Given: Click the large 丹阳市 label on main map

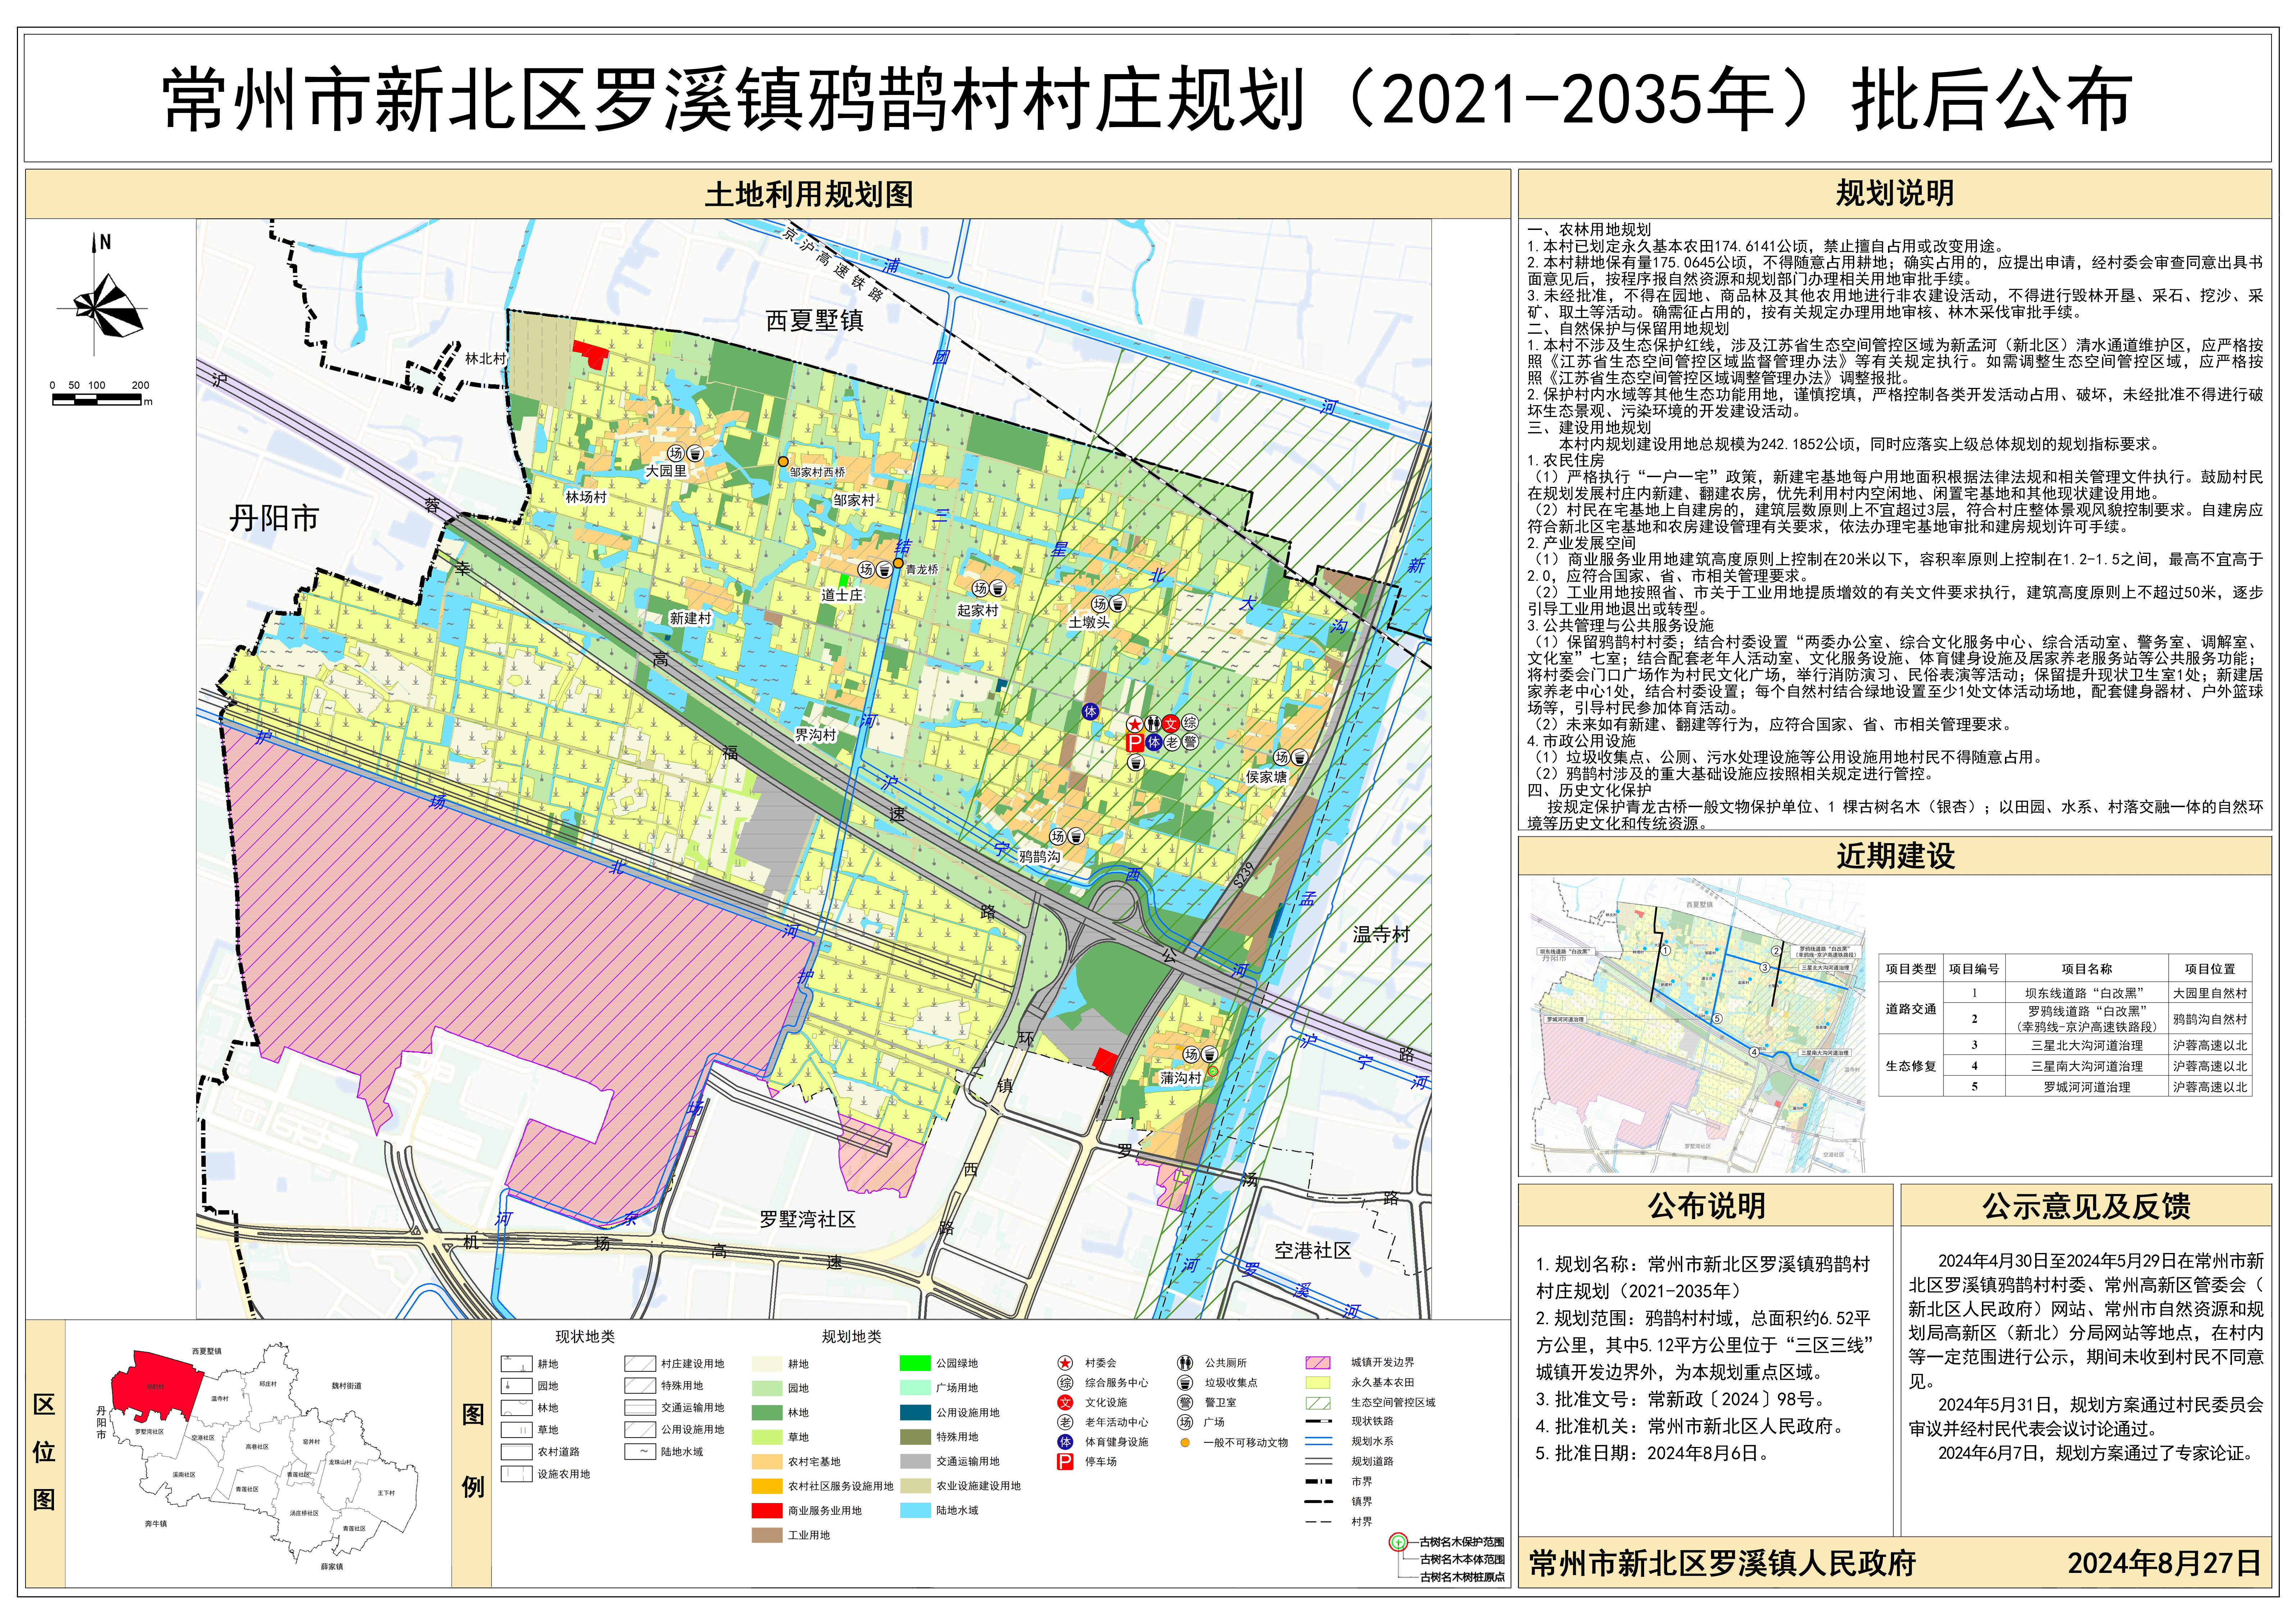Looking at the screenshot, I should pyautogui.click(x=274, y=518).
